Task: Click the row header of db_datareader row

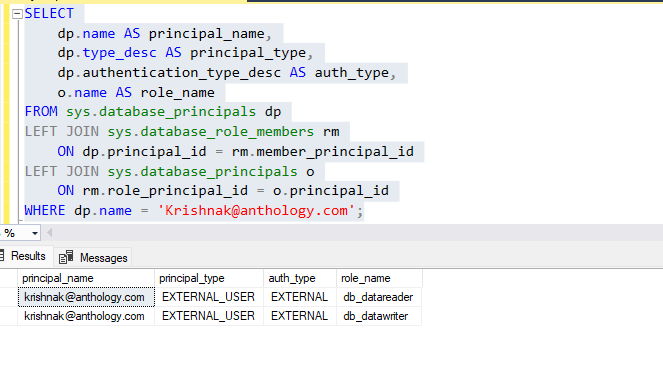Action: [x=8, y=297]
